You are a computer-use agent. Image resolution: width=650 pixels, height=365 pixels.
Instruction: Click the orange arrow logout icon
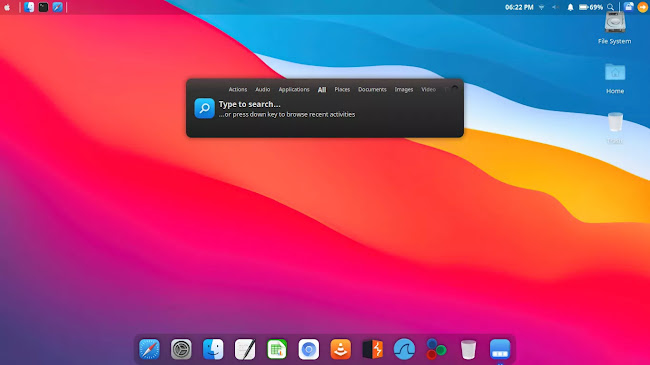click(x=643, y=7)
